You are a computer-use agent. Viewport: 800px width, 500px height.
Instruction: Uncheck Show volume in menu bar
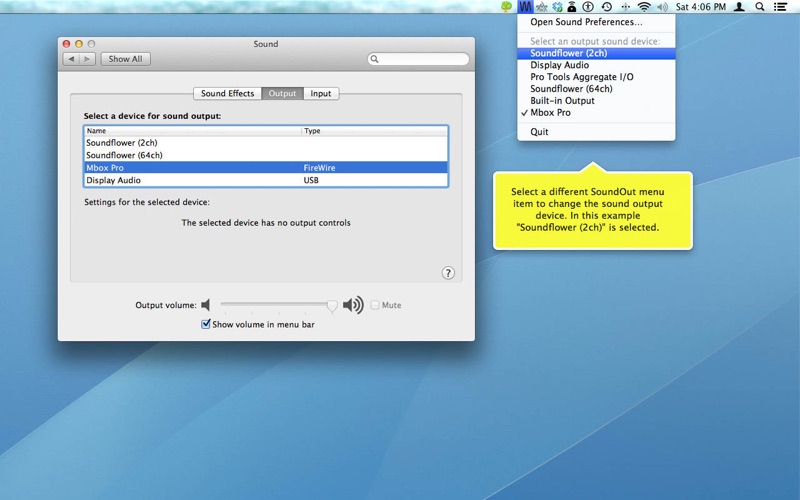[206, 324]
